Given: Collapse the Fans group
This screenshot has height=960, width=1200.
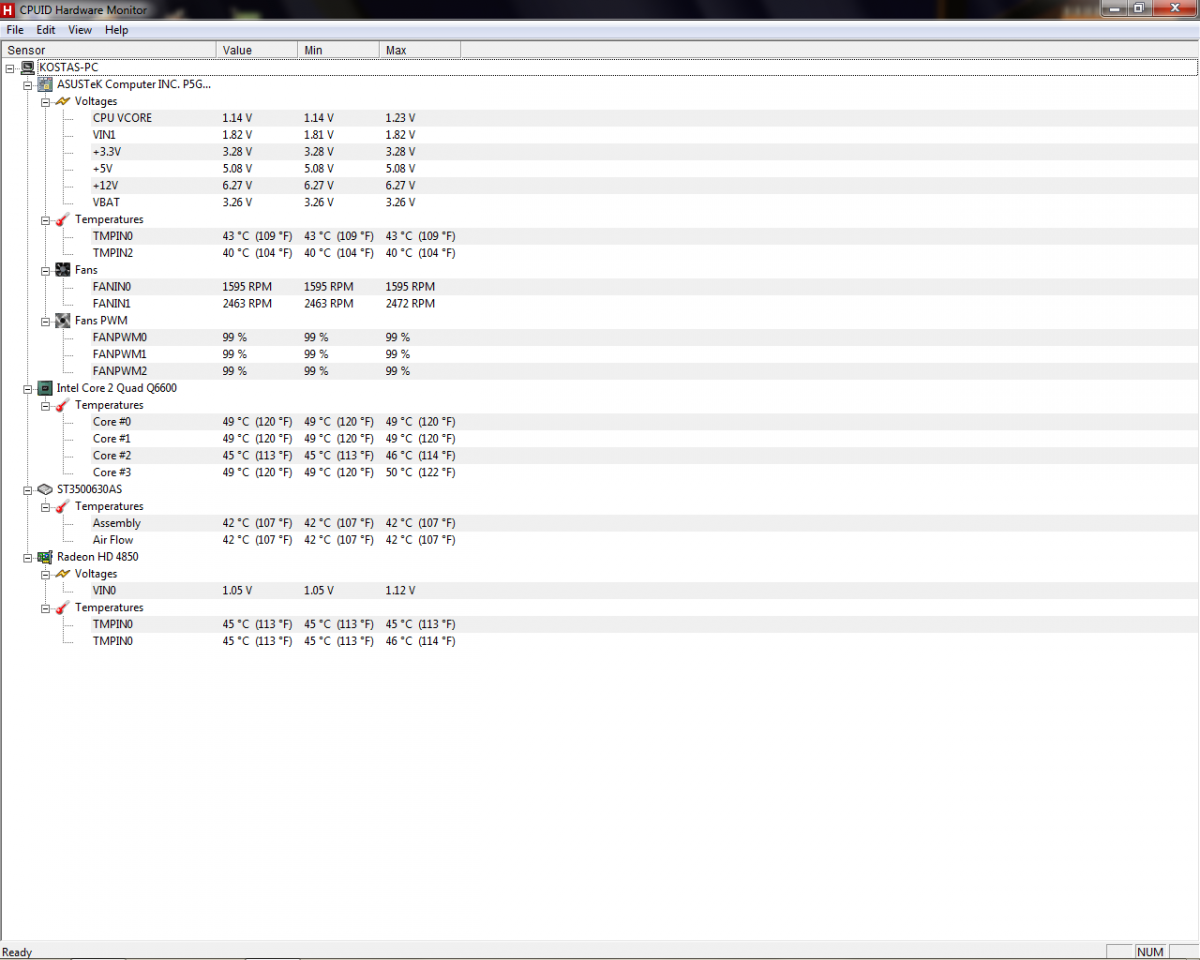Looking at the screenshot, I should [45, 270].
